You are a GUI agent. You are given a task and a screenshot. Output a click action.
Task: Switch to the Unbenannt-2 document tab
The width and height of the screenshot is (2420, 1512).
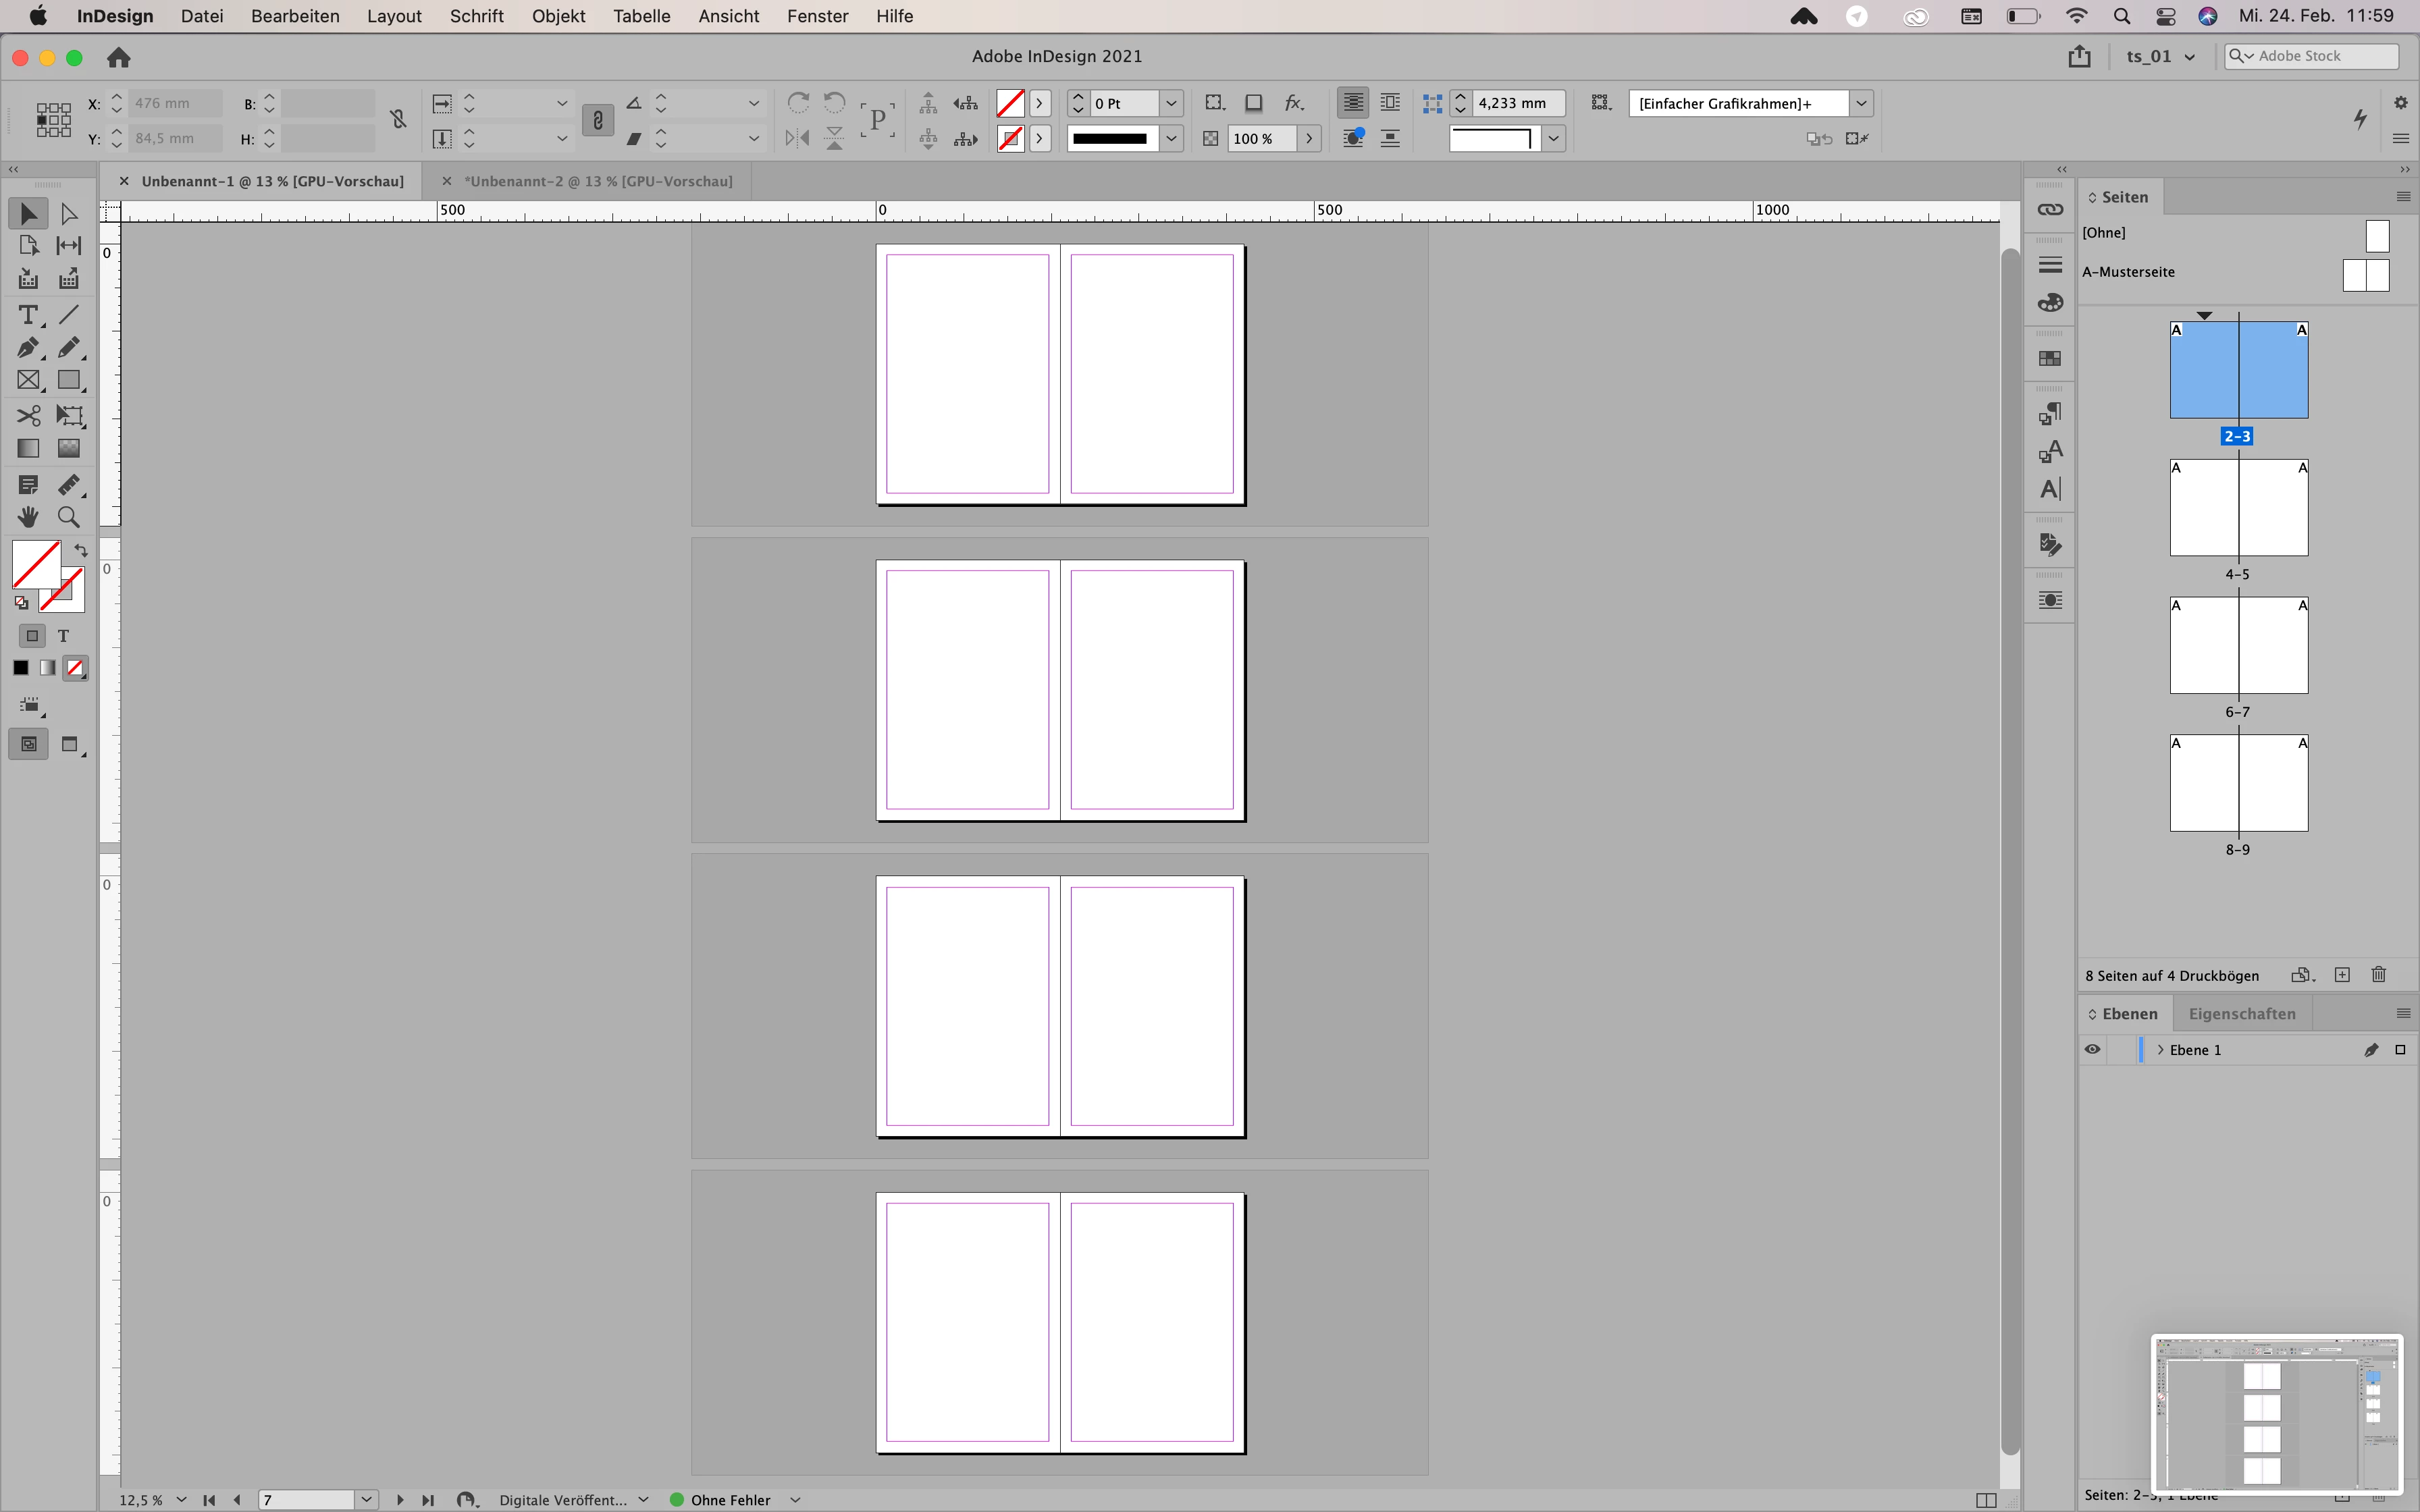[598, 181]
